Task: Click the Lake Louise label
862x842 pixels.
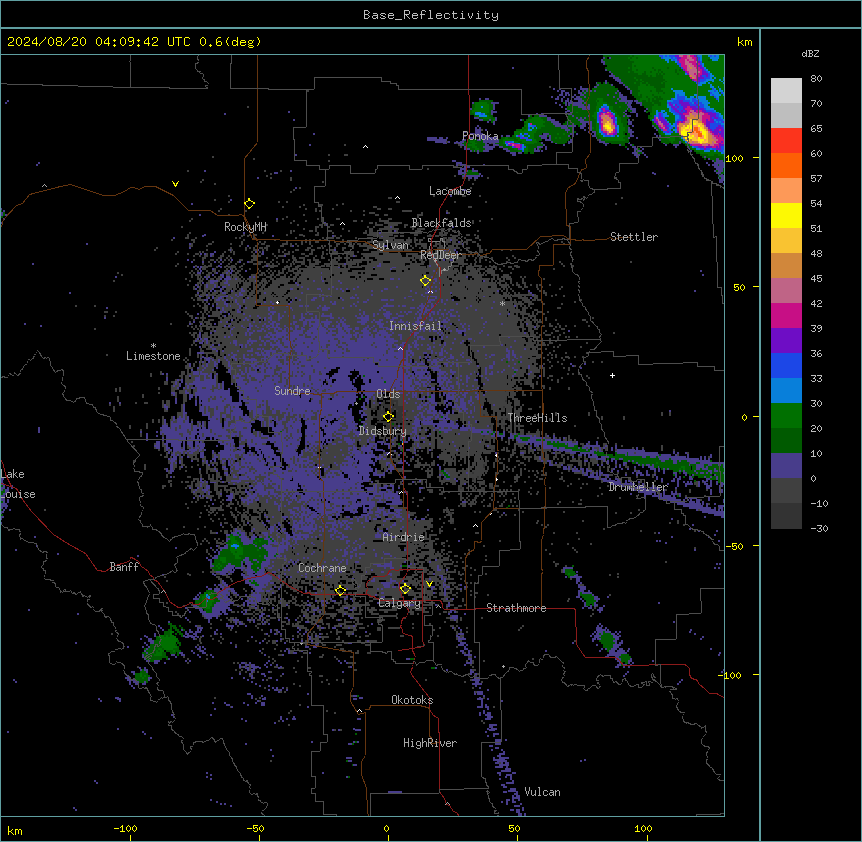Action: [18, 484]
